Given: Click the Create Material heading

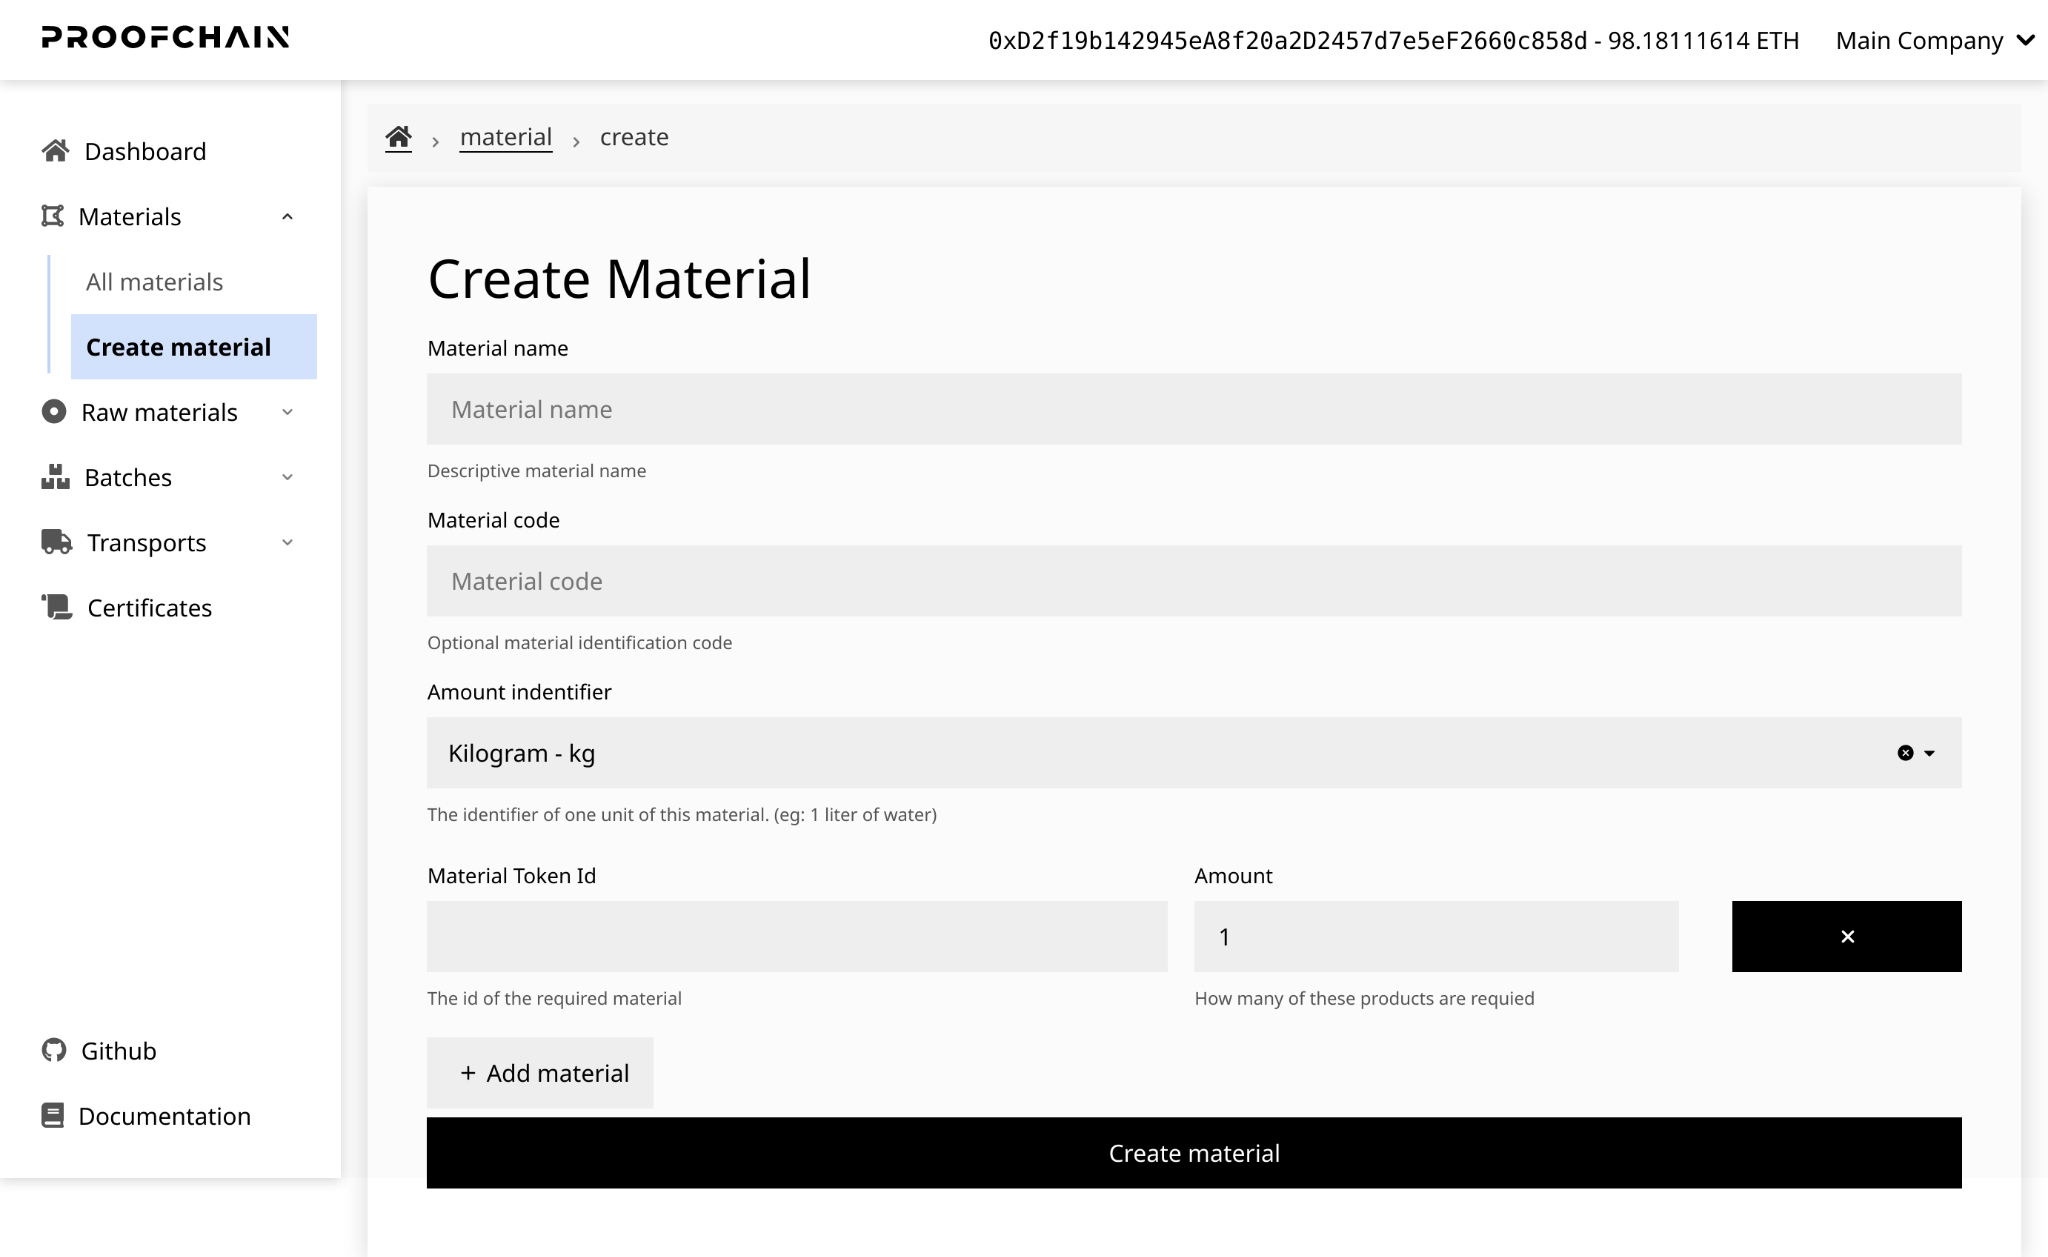Looking at the screenshot, I should pyautogui.click(x=619, y=279).
